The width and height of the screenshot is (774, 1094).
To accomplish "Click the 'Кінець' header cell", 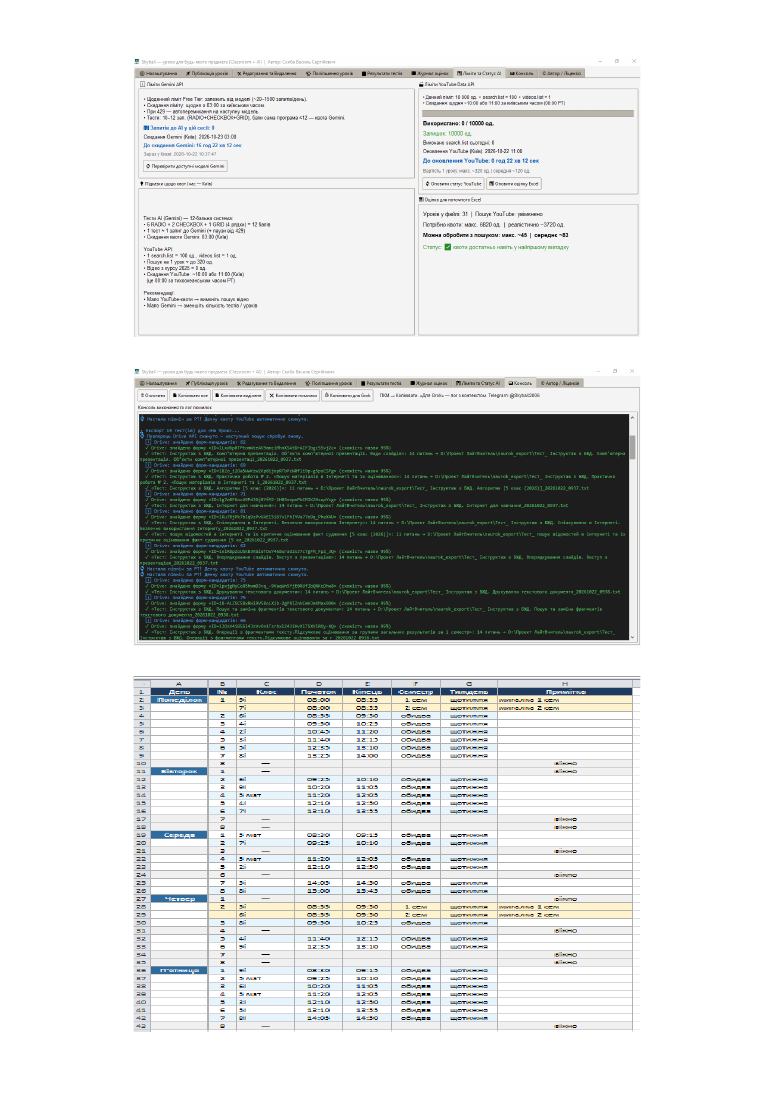I will (367, 691).
